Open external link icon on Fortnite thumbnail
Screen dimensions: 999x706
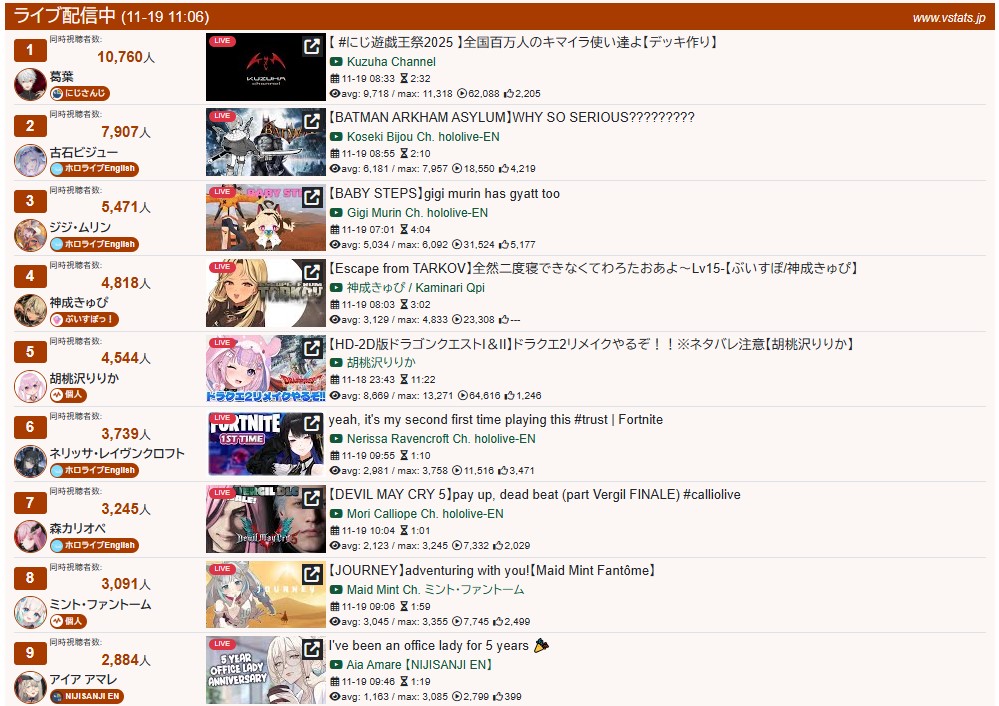[x=312, y=424]
